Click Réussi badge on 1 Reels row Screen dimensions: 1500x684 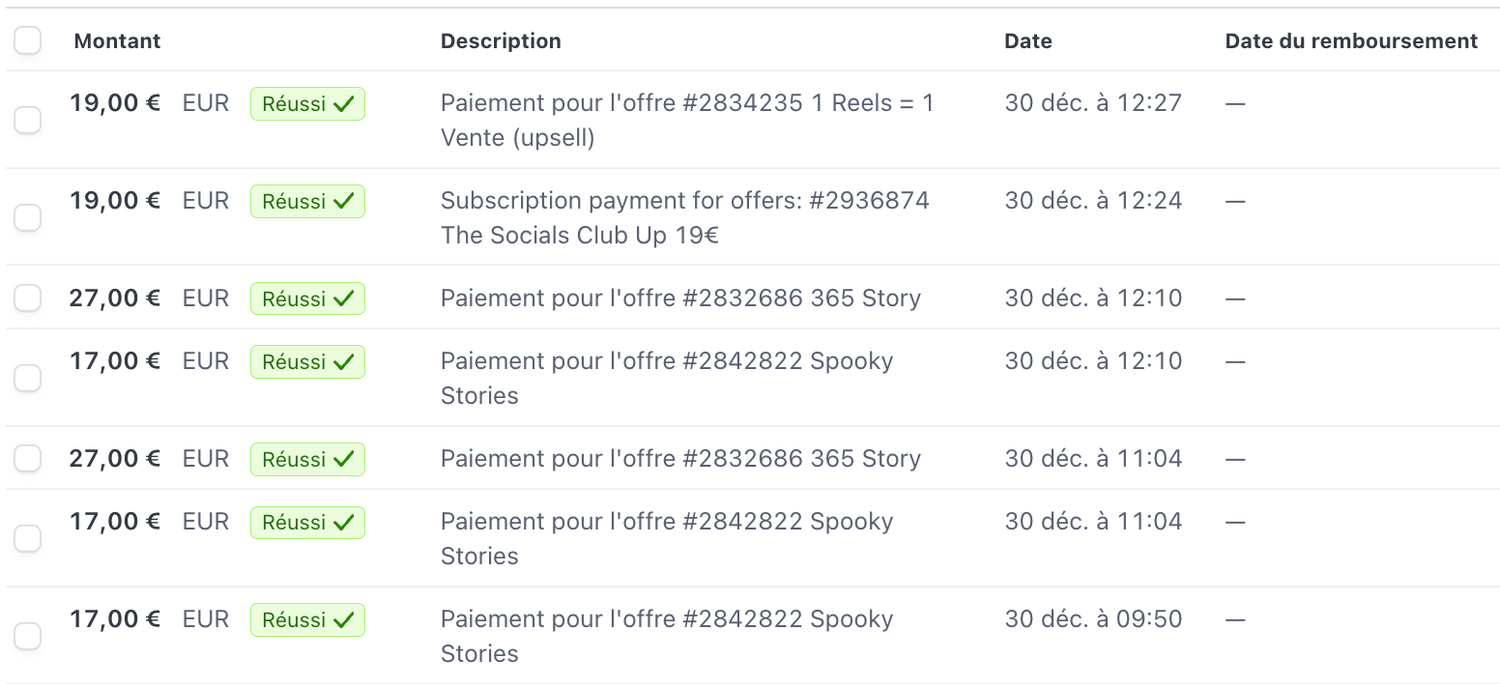tap(307, 104)
